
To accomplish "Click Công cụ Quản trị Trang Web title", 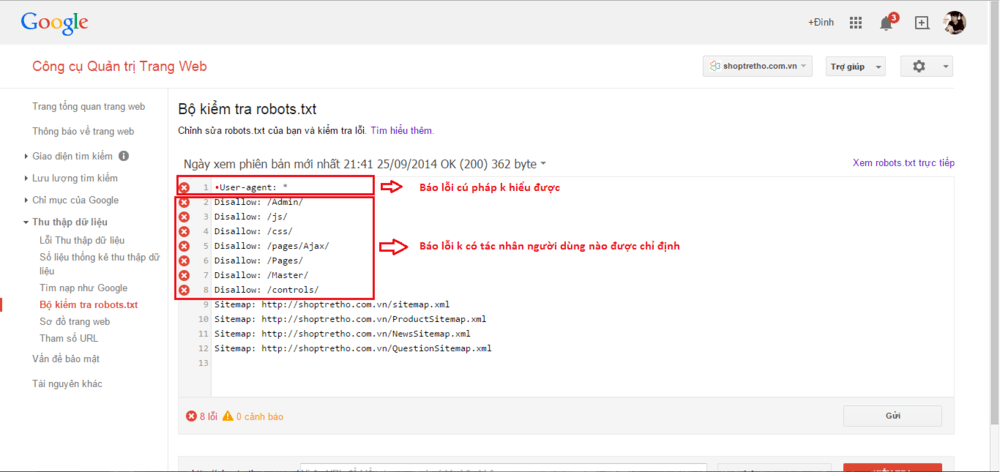I will (119, 66).
